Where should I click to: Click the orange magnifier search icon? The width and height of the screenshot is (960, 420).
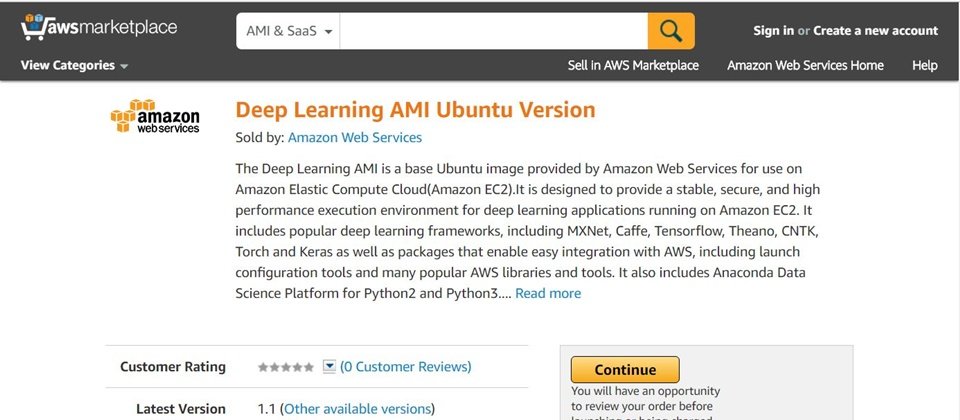(671, 31)
